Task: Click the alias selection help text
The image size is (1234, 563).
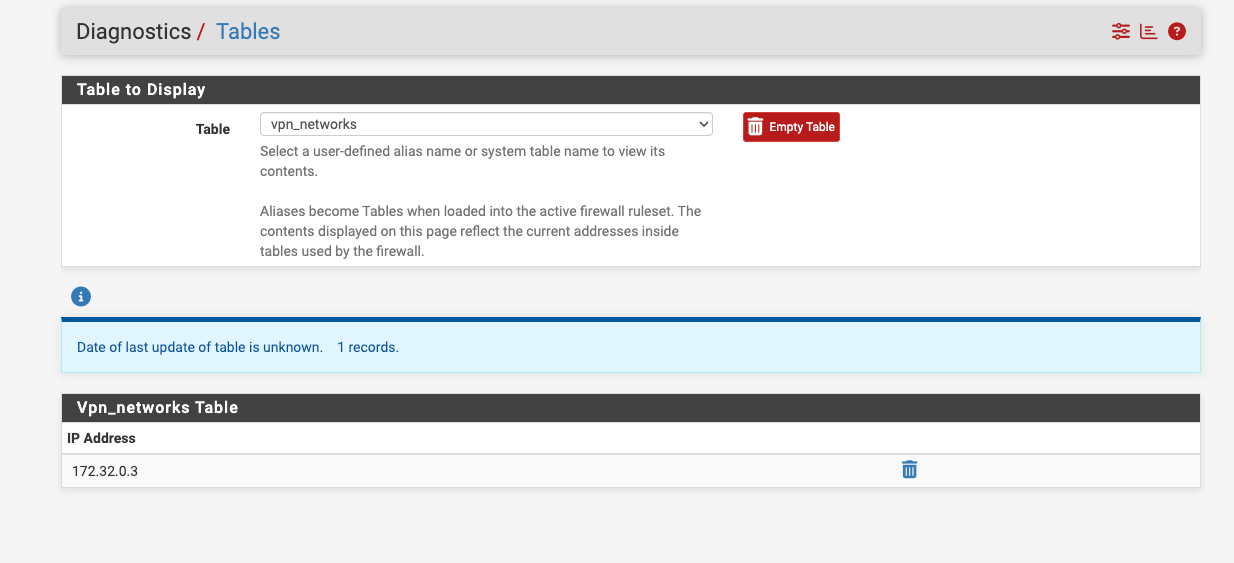Action: [462, 161]
